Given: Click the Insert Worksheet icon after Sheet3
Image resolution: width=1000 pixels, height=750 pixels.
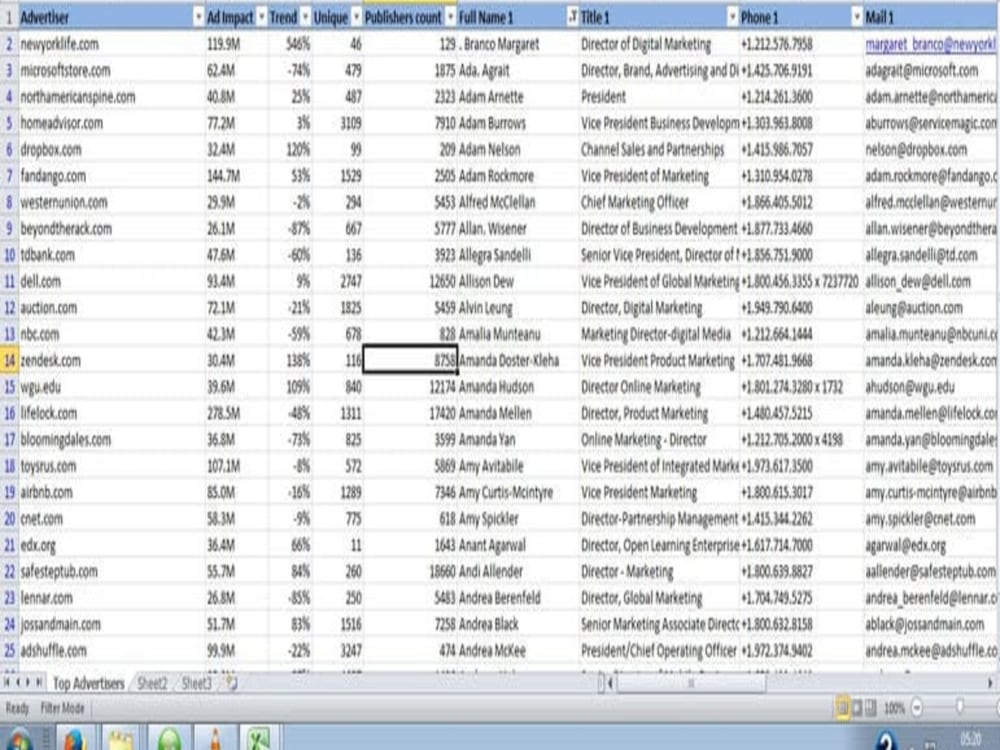Looking at the screenshot, I should click(232, 683).
